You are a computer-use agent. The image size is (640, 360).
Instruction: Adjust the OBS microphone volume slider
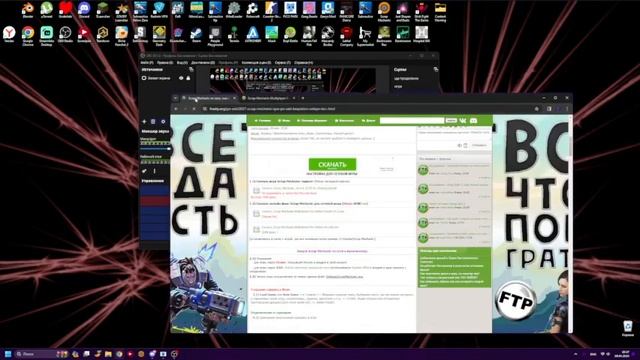tap(156, 149)
